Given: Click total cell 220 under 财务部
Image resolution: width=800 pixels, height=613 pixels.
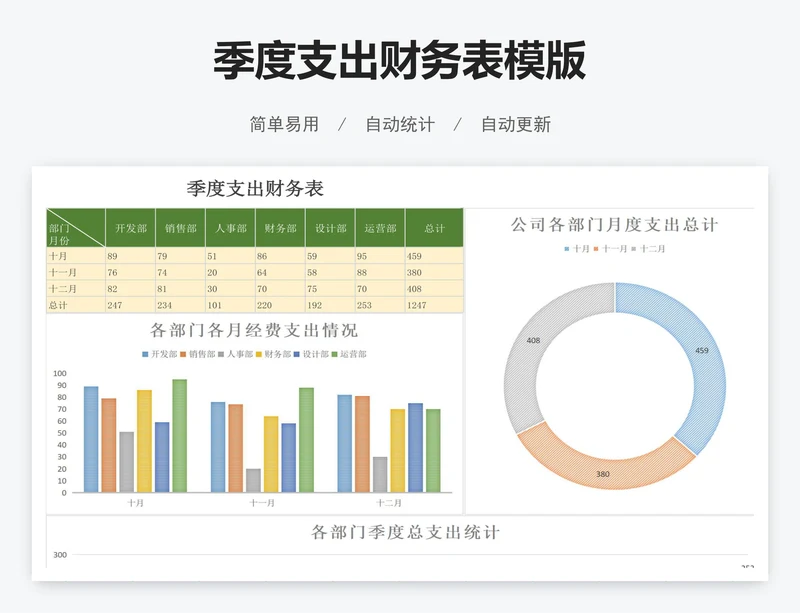Looking at the screenshot, I should [x=281, y=305].
